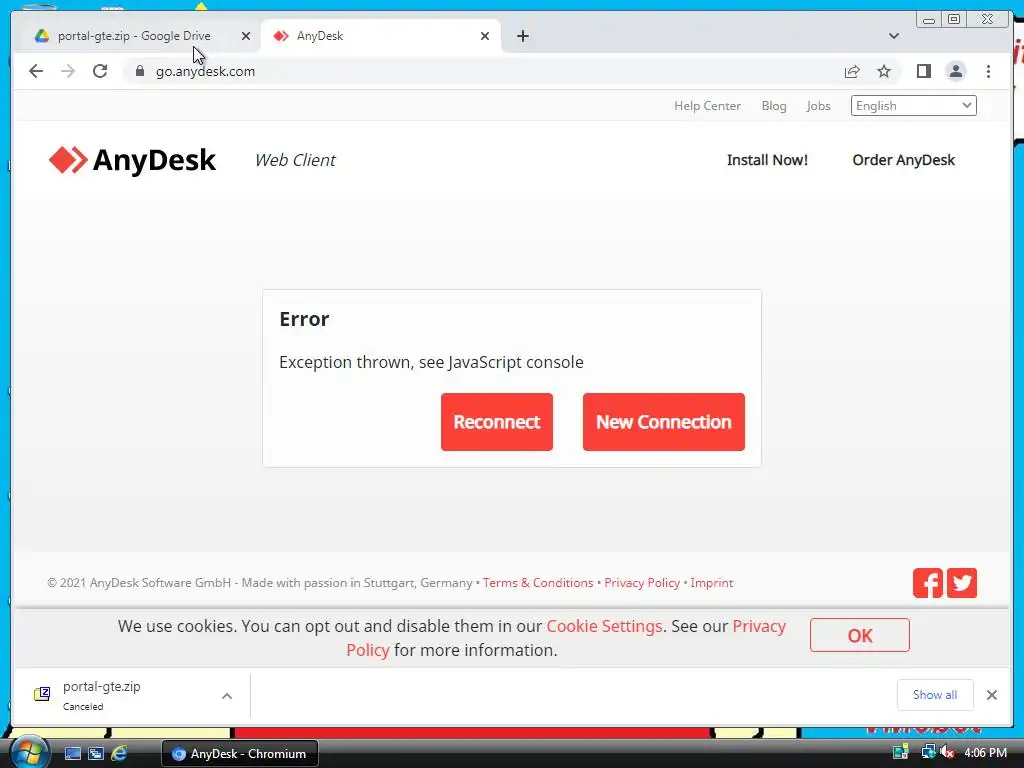
Task: Close the AnyDesk tab
Action: point(485,36)
